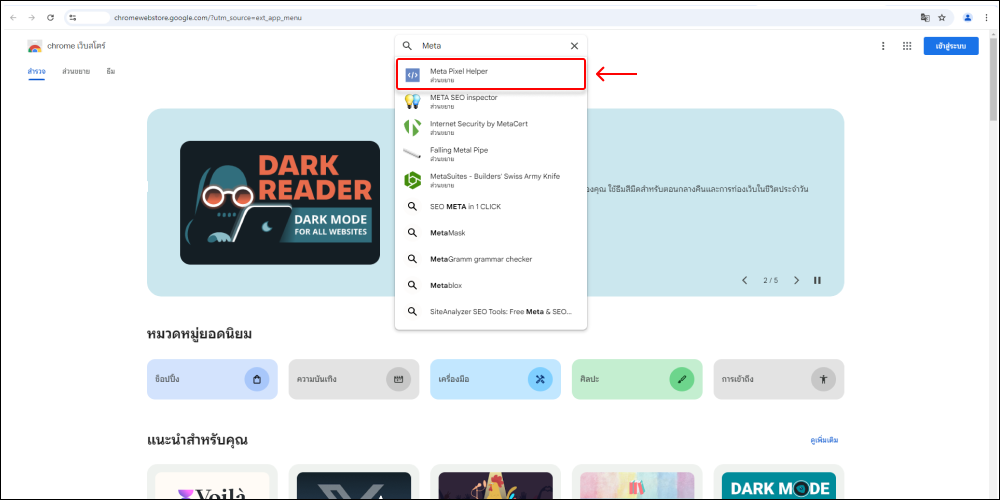Click MetaSuites green hexagon icon
1000x500 pixels.
click(x=413, y=180)
